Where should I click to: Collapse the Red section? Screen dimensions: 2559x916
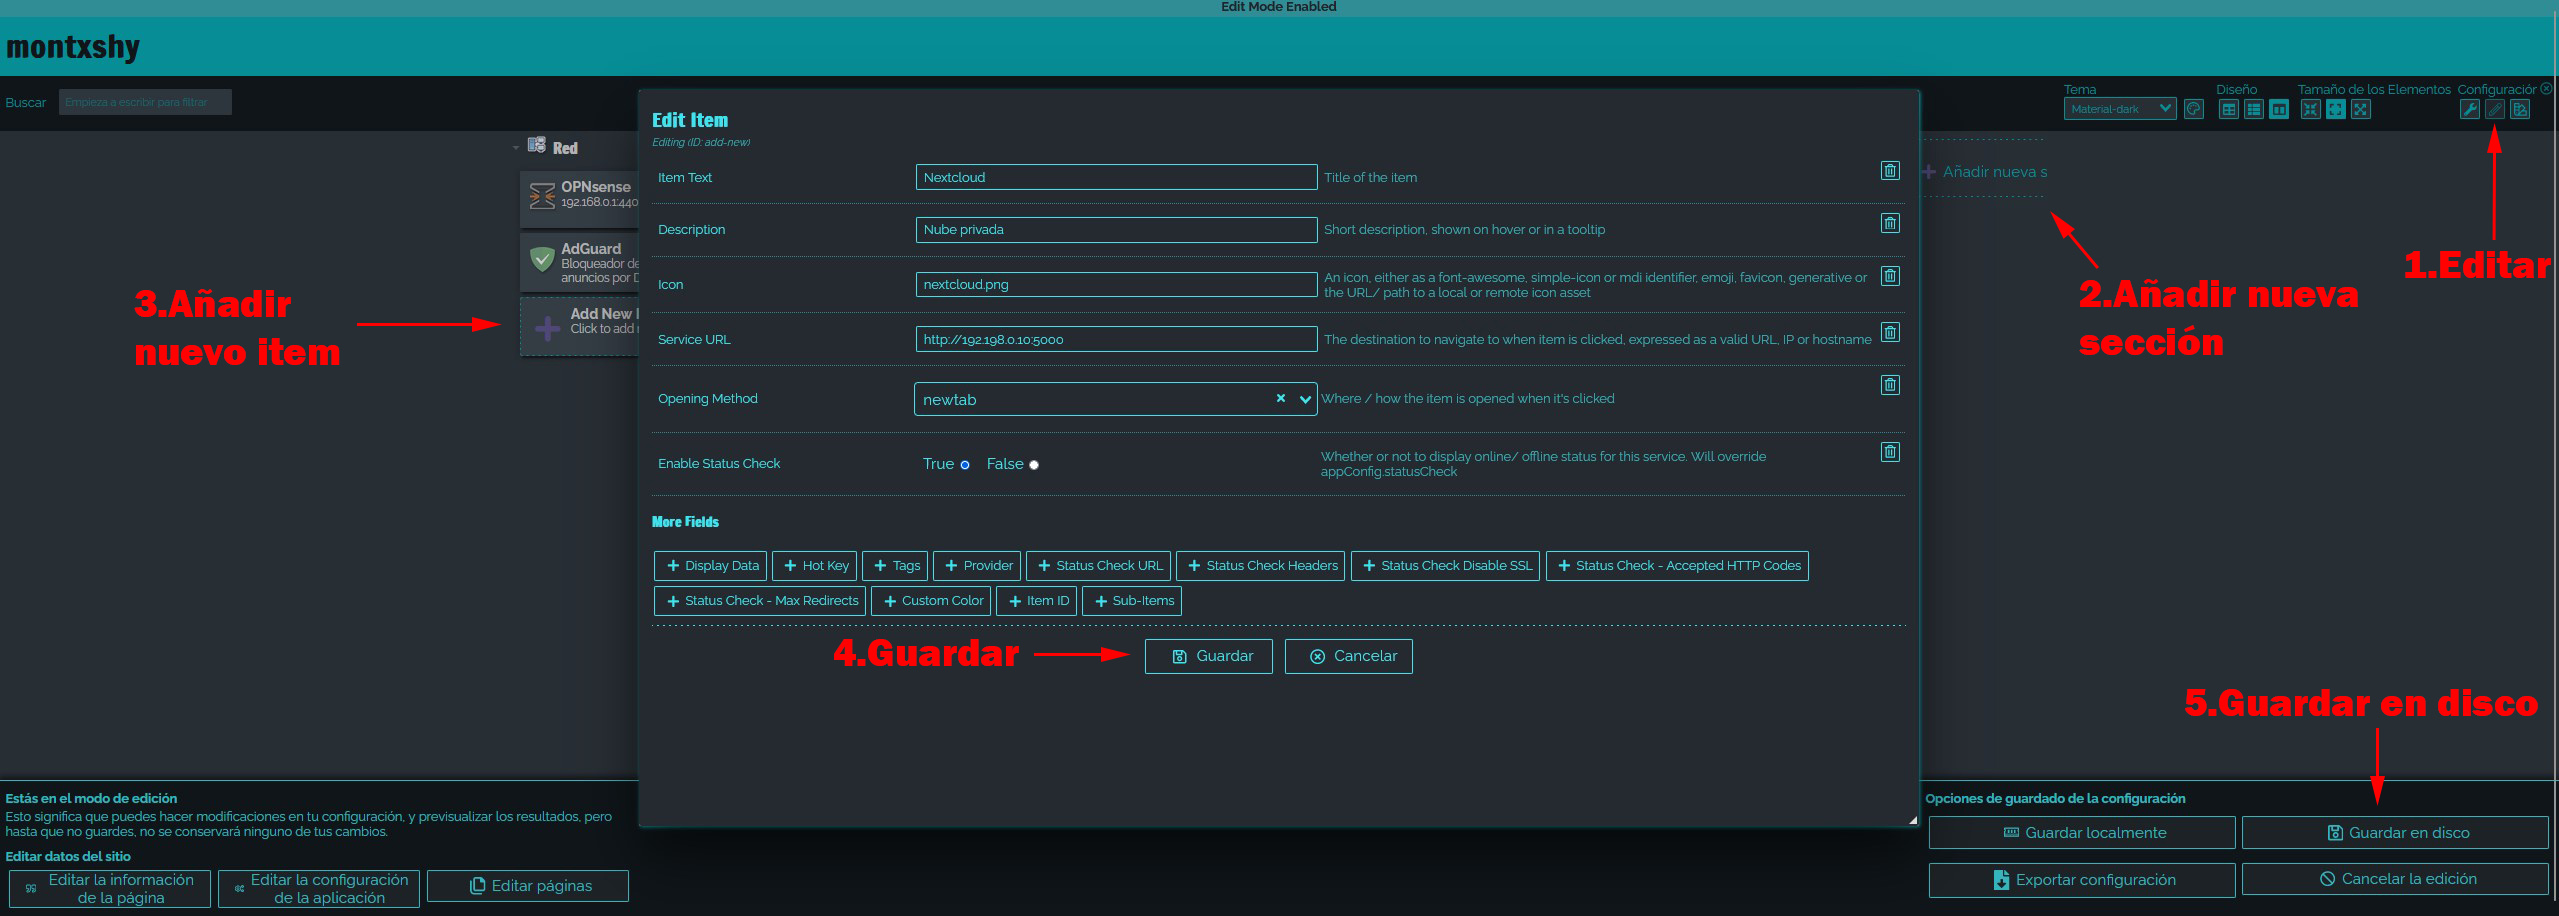(x=516, y=148)
